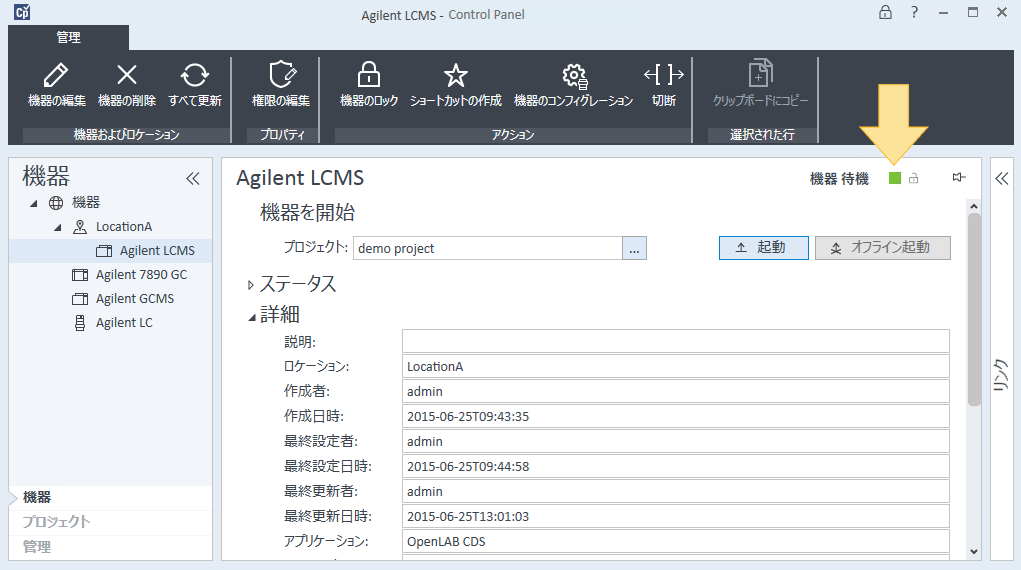Click the Control Panel app logo icon
The image size is (1021, 570).
22,12
